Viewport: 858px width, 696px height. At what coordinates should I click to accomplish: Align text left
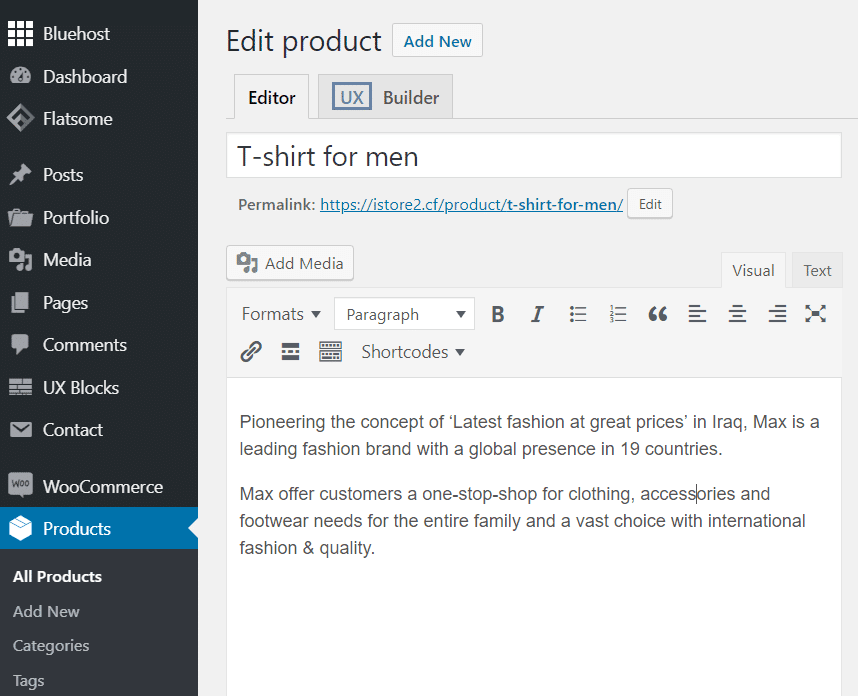[x=697, y=314]
